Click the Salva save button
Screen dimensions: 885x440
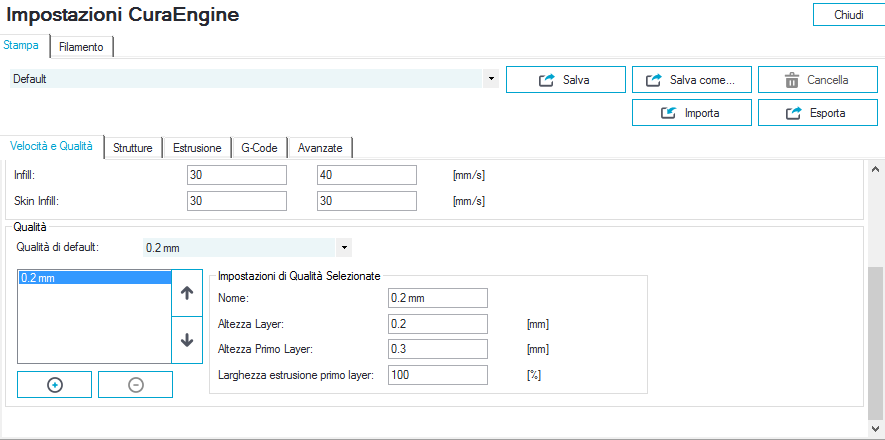click(x=565, y=80)
